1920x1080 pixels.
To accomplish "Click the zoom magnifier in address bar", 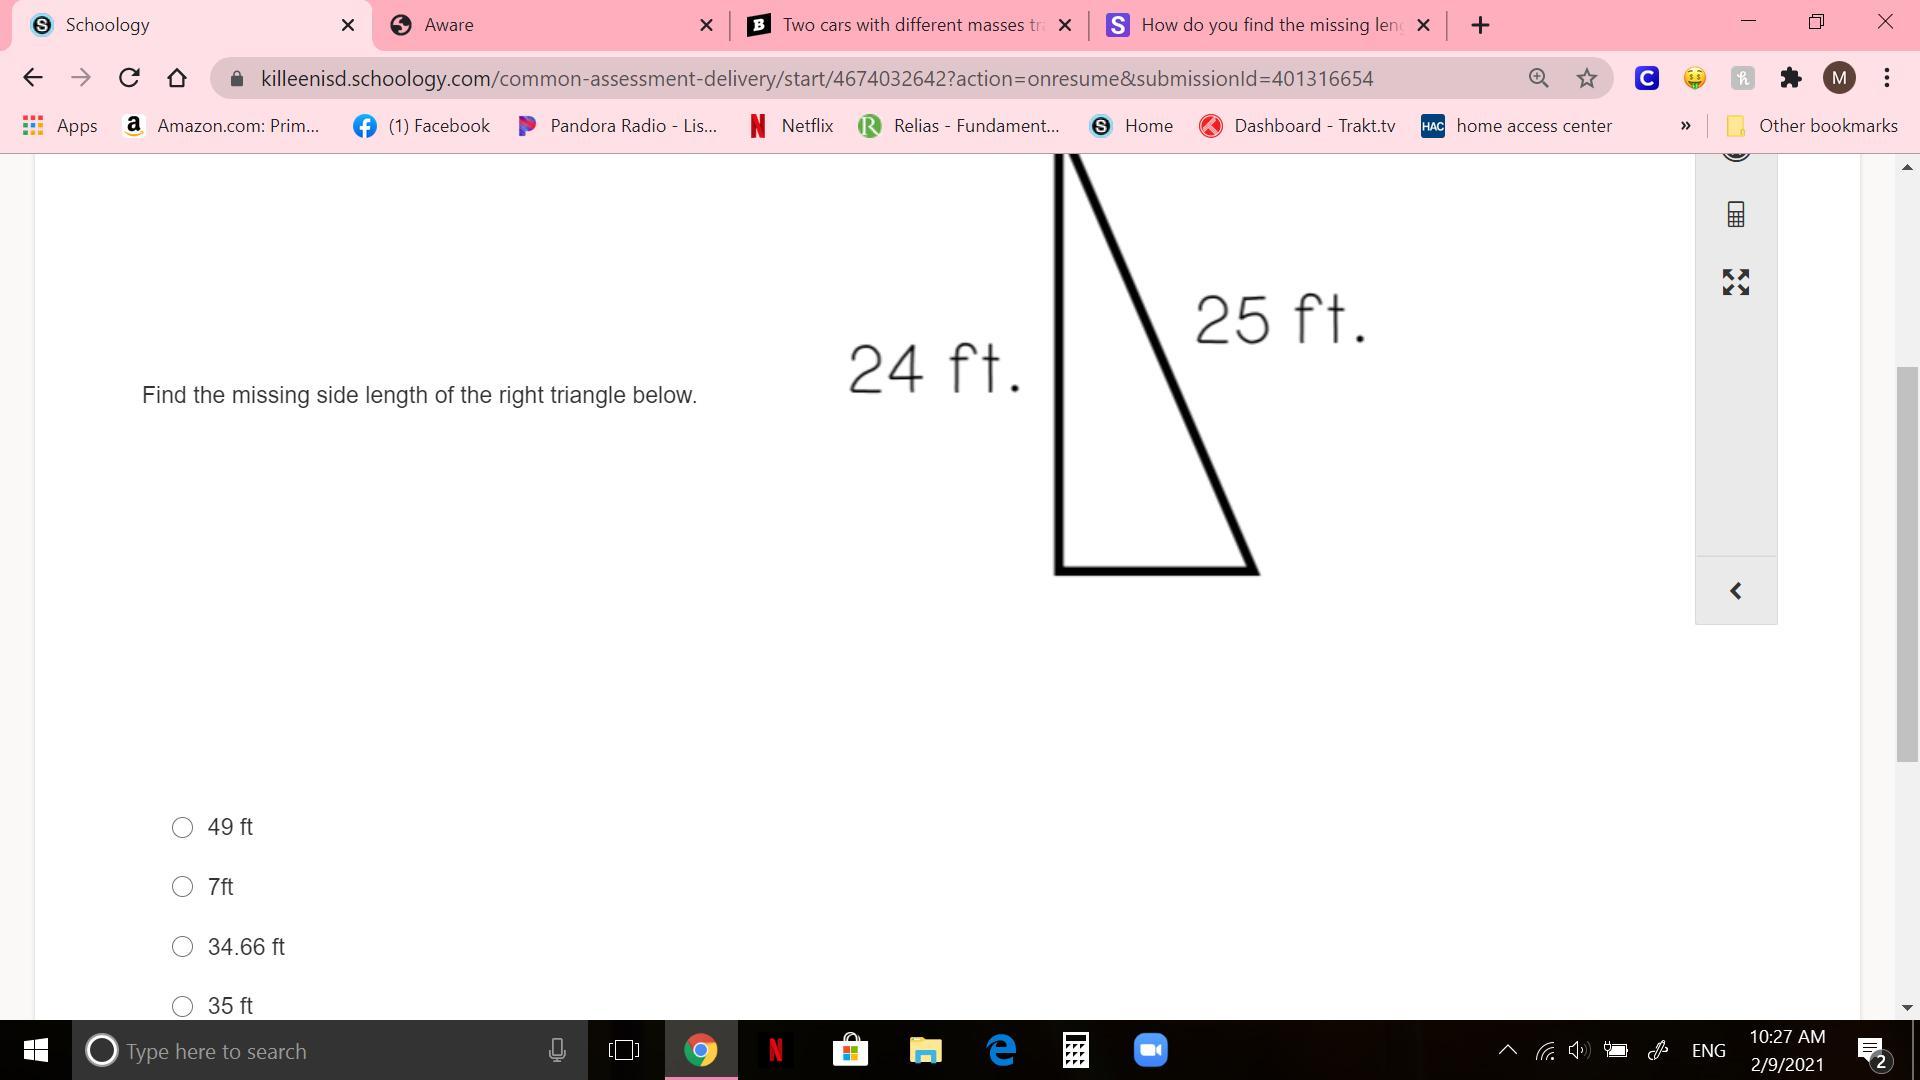I will click(1538, 78).
